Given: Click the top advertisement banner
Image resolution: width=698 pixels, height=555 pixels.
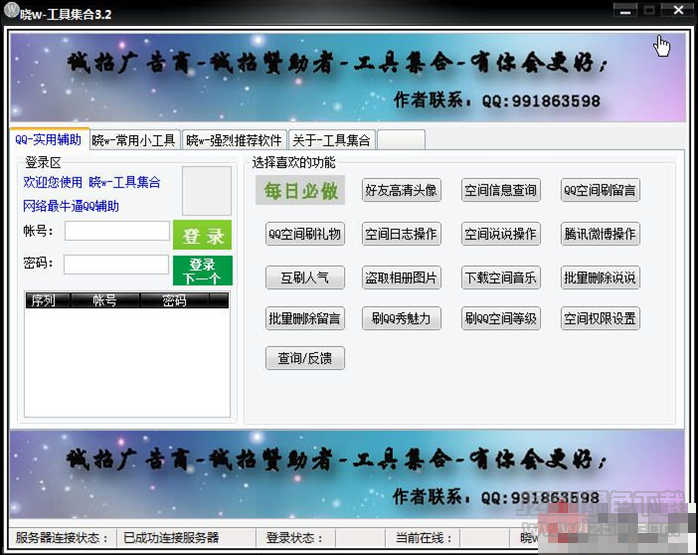Looking at the screenshot, I should click(x=348, y=77).
